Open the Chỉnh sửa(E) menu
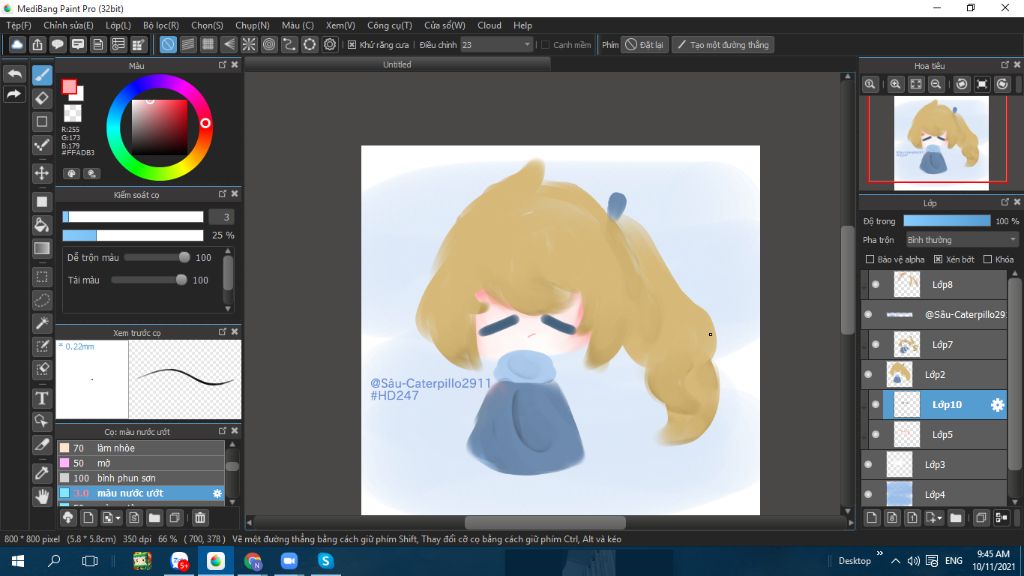 tap(68, 25)
